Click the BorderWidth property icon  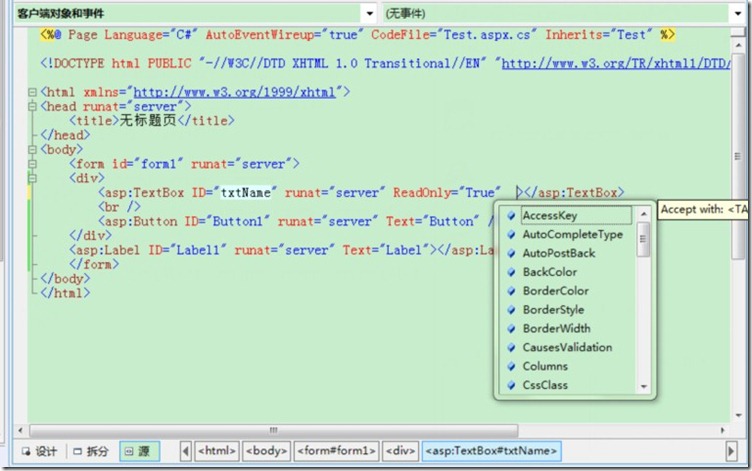point(511,329)
